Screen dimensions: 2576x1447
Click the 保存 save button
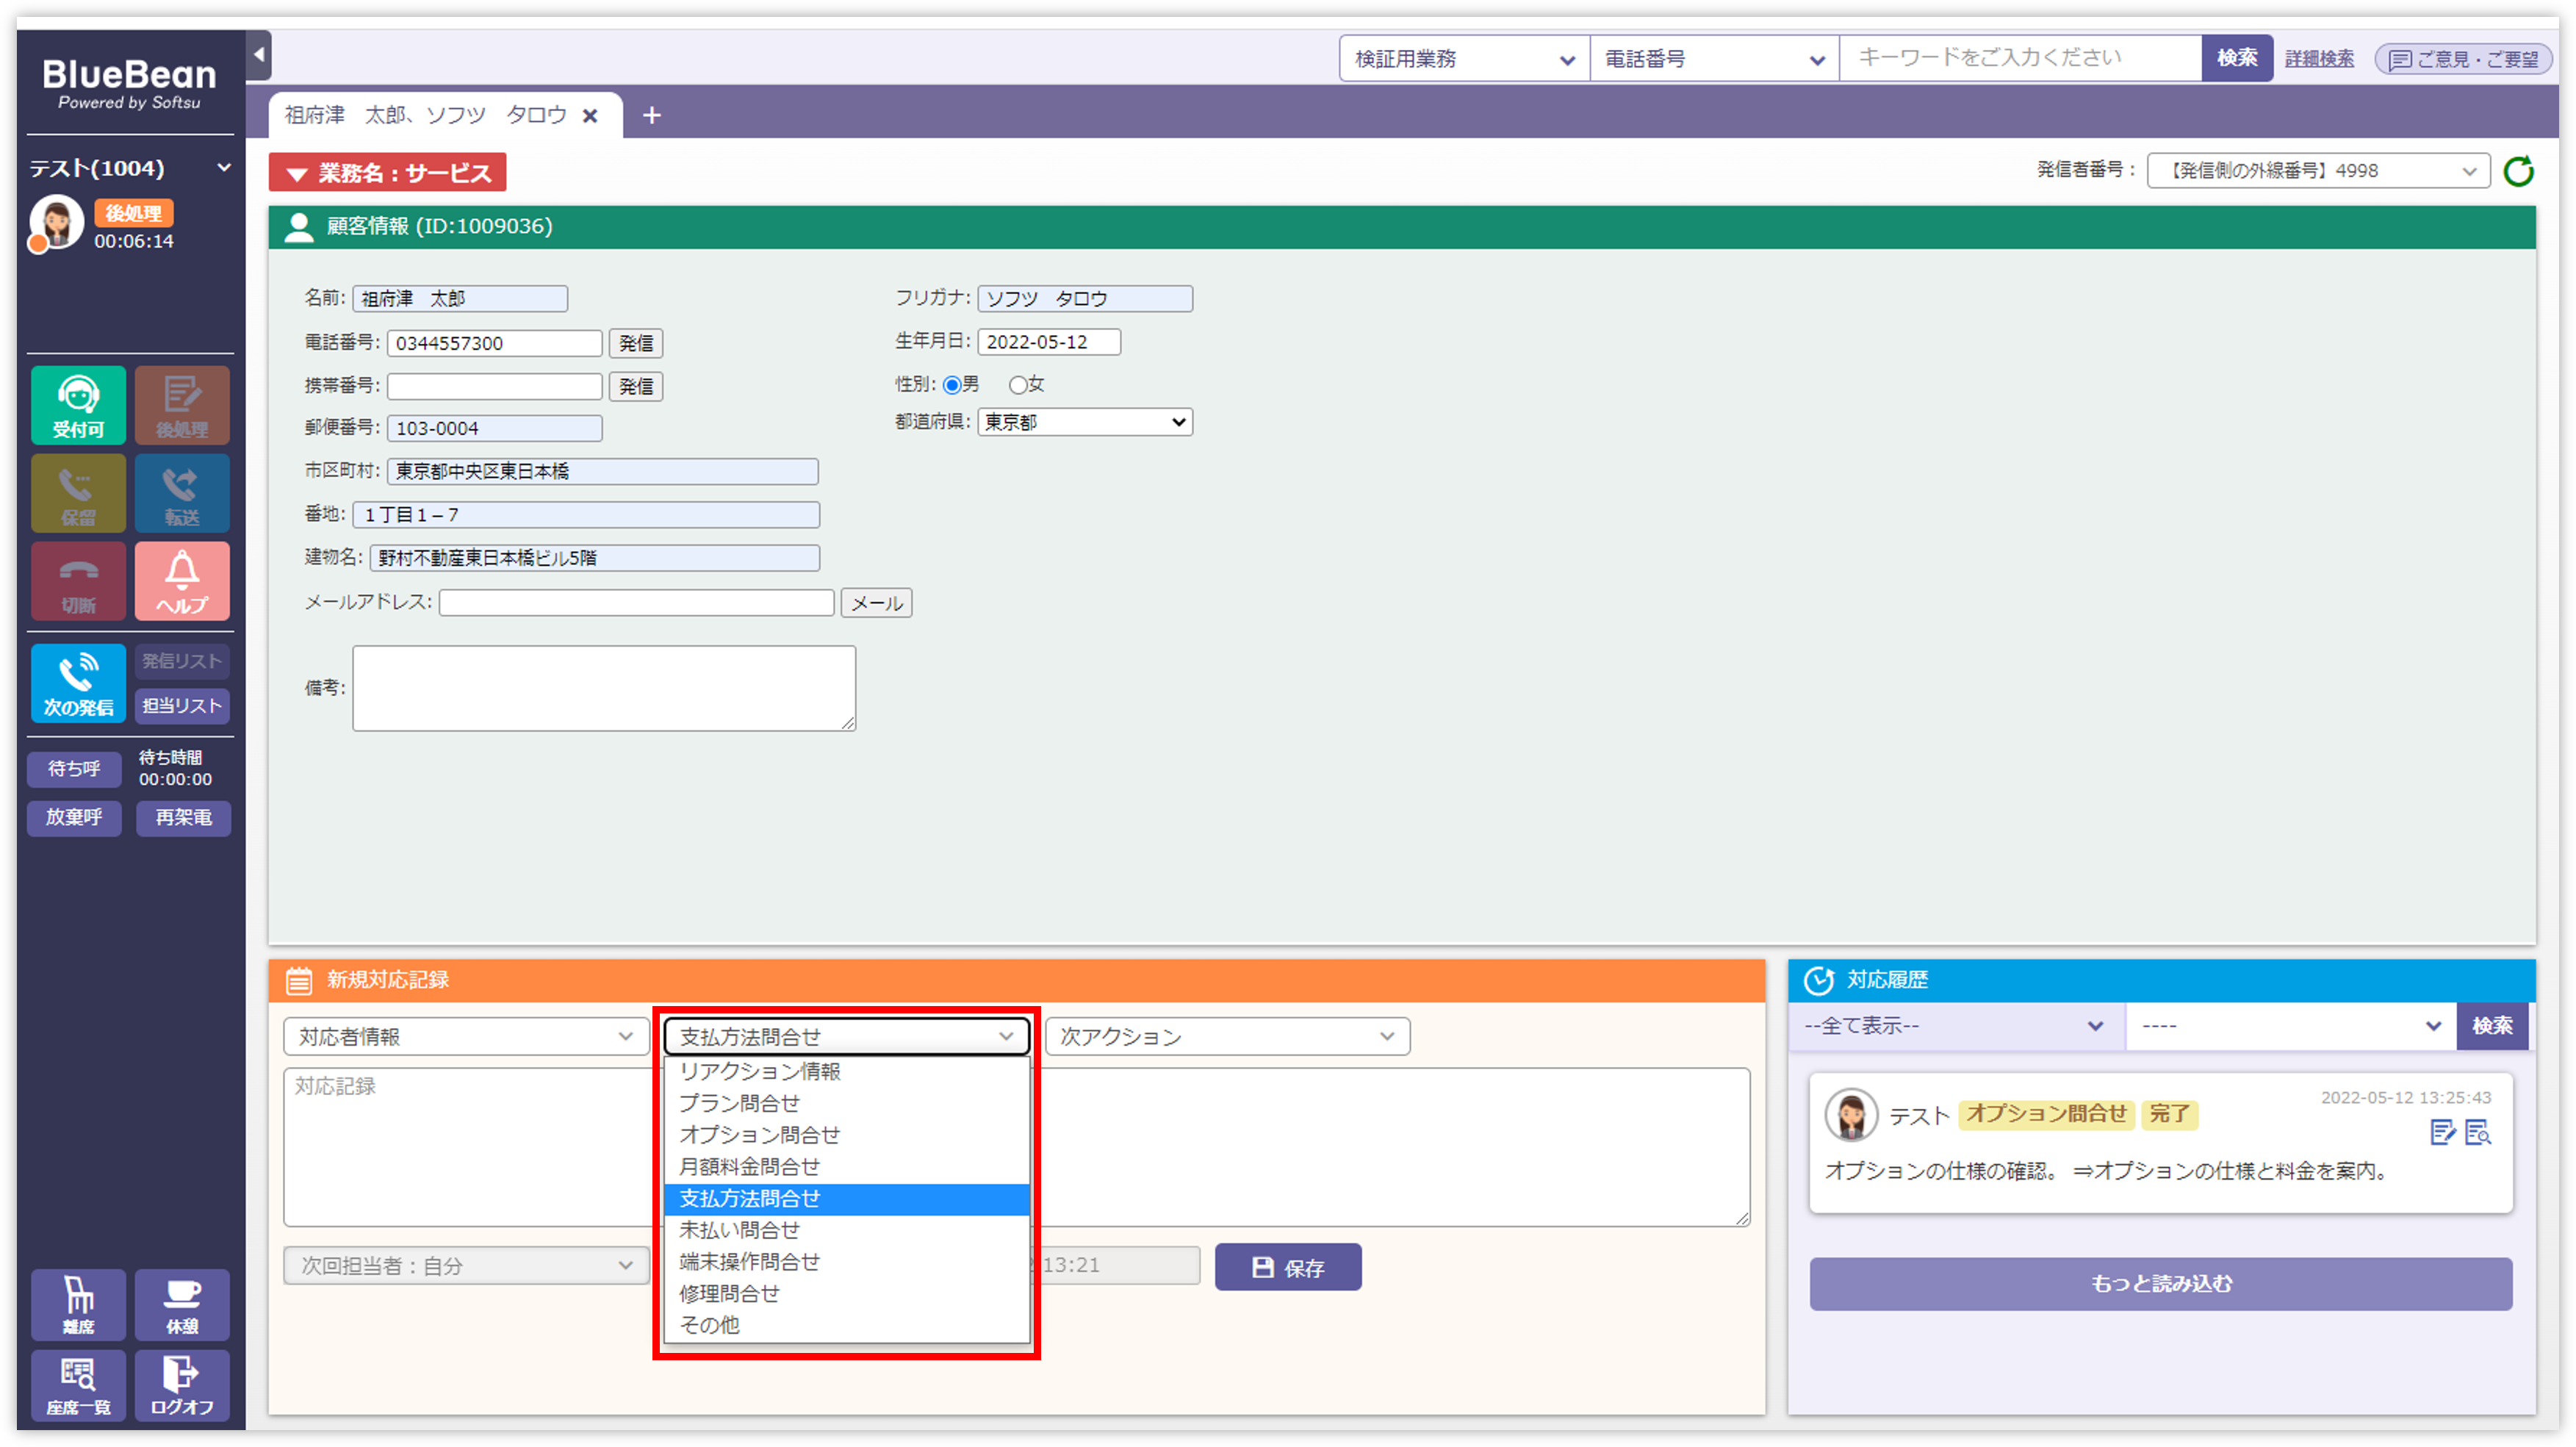tap(1288, 1267)
